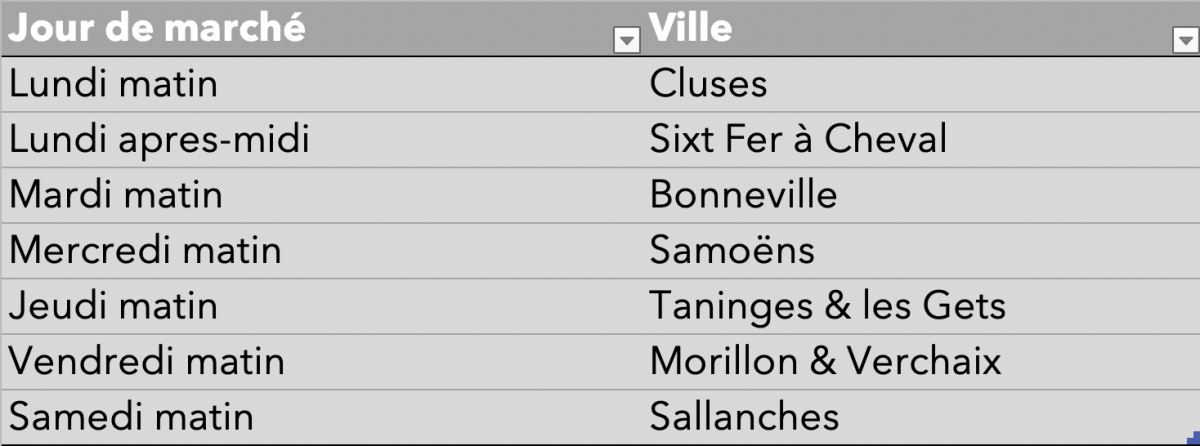
Task: Click the Samedi matin cell
Action: [321, 416]
